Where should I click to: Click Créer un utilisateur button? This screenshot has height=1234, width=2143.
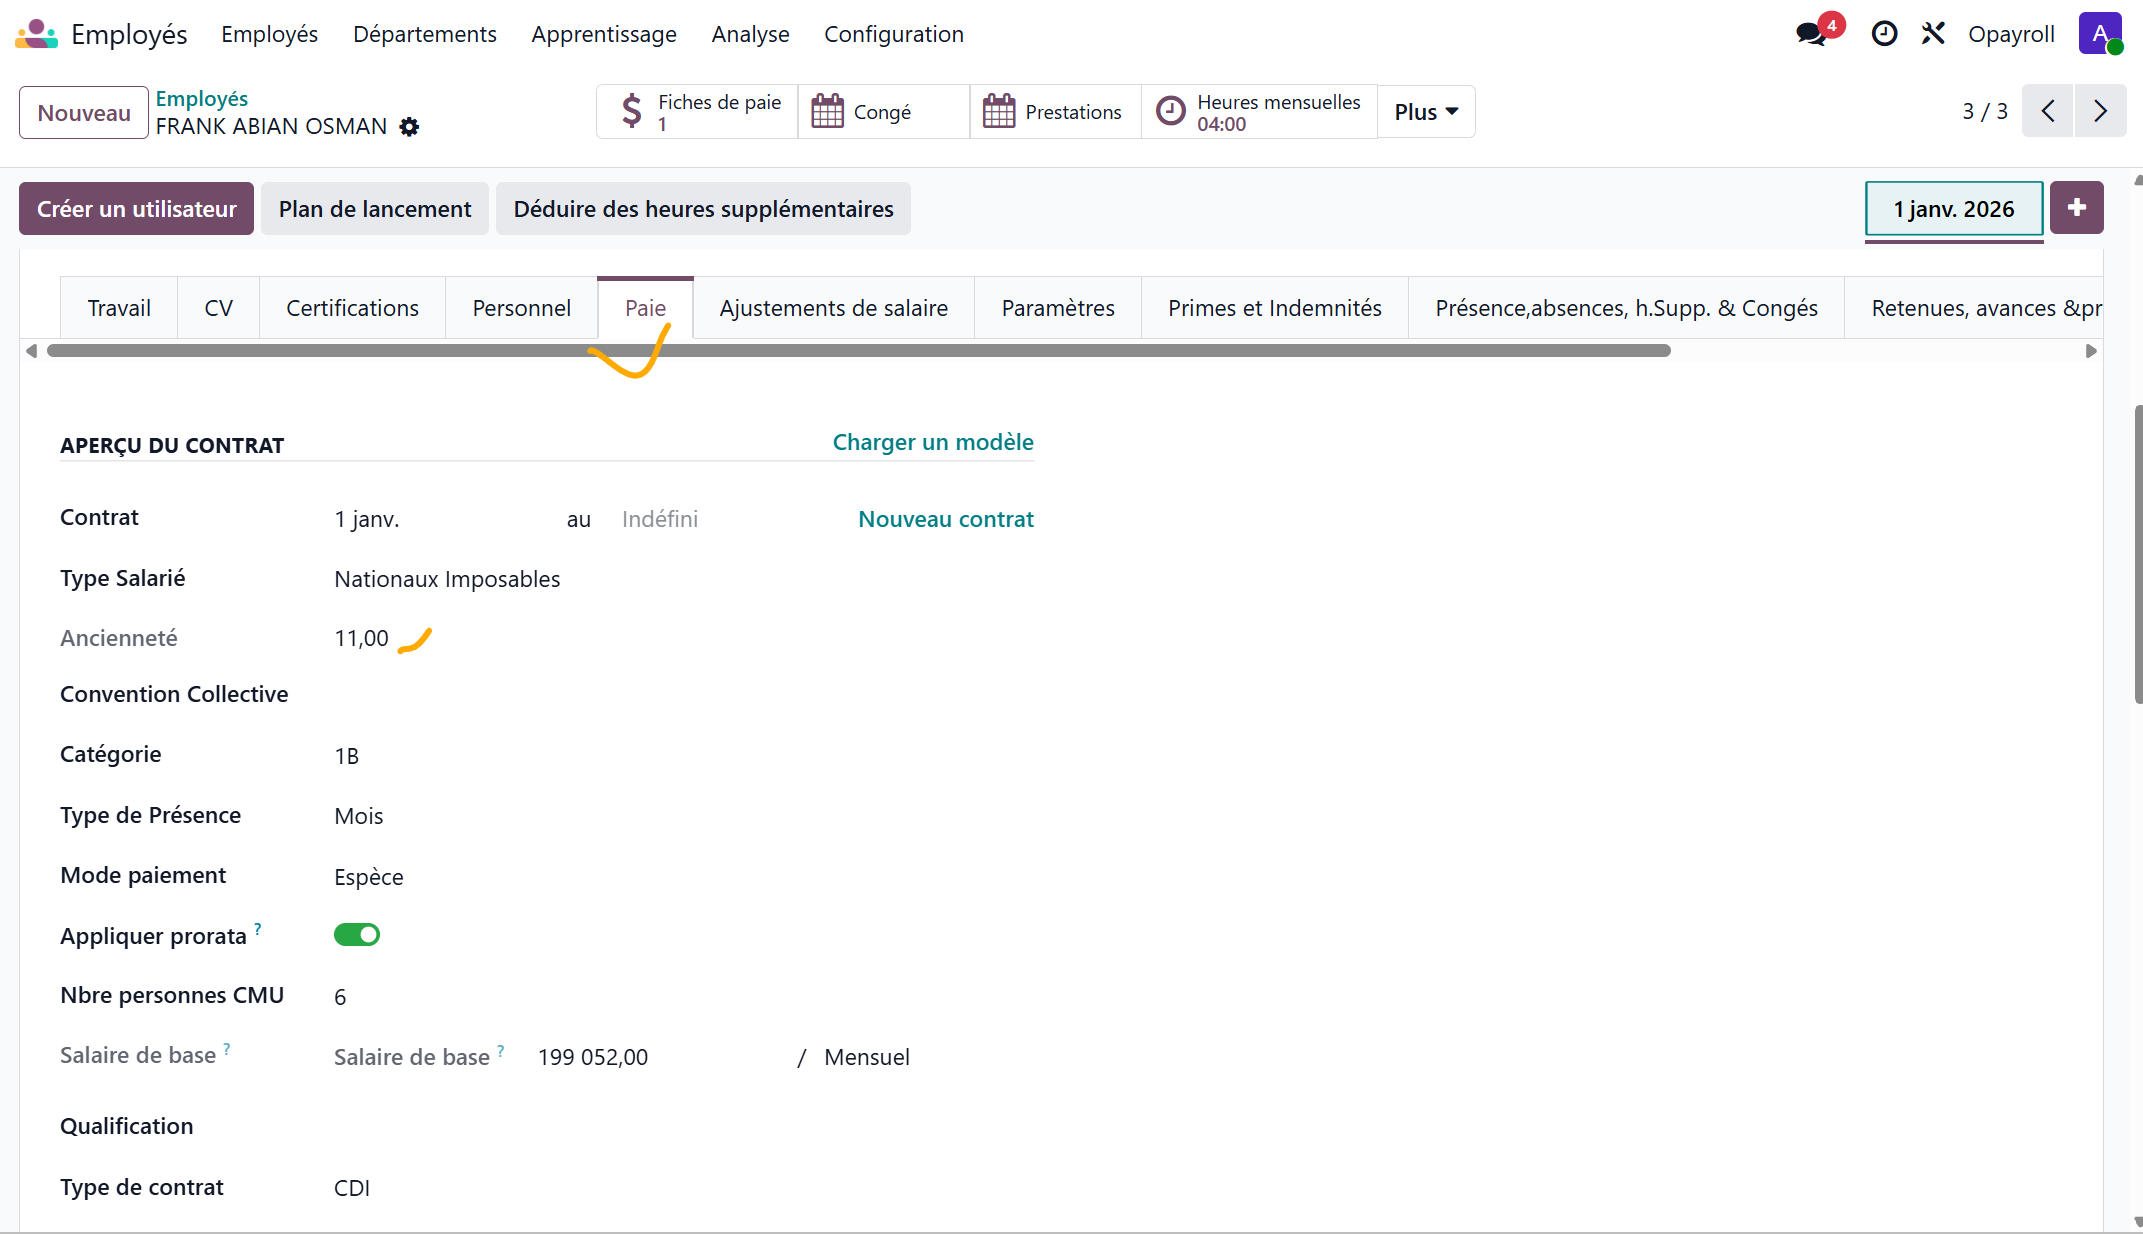coord(137,209)
